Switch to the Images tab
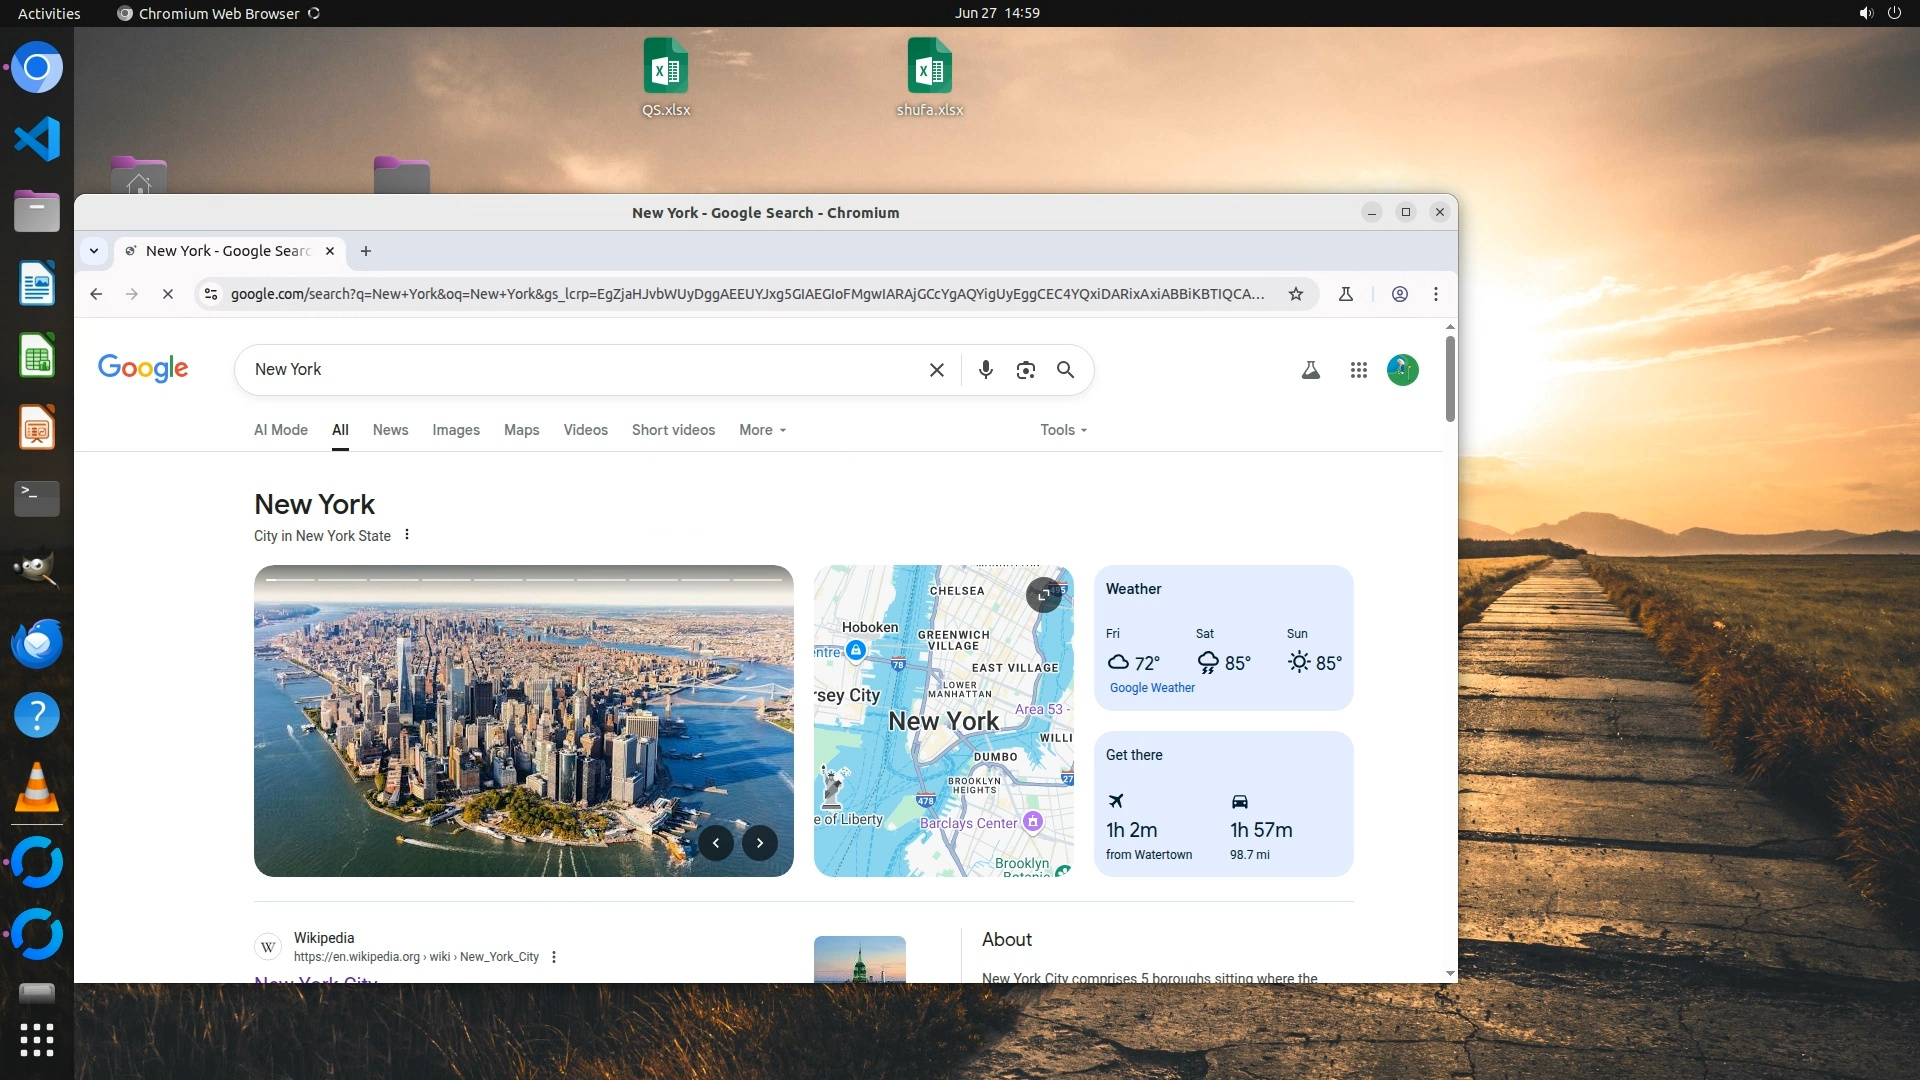Image resolution: width=1920 pixels, height=1080 pixels. (x=456, y=430)
